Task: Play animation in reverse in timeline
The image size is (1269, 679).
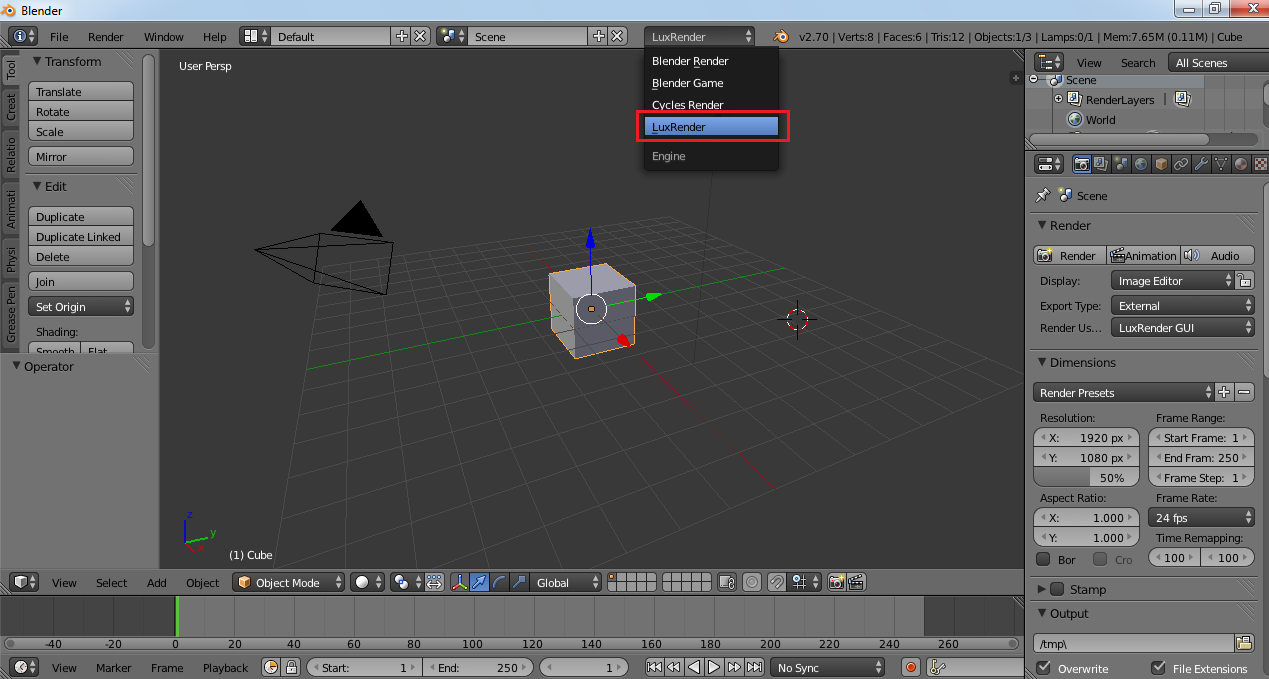Action: [694, 667]
